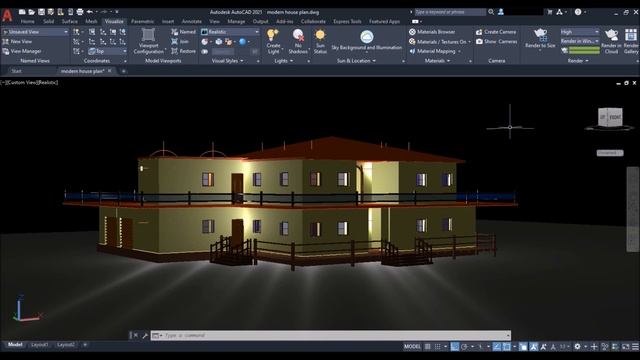This screenshot has width=640, height=360.
Task: Click Create Camera
Action: coord(496,31)
